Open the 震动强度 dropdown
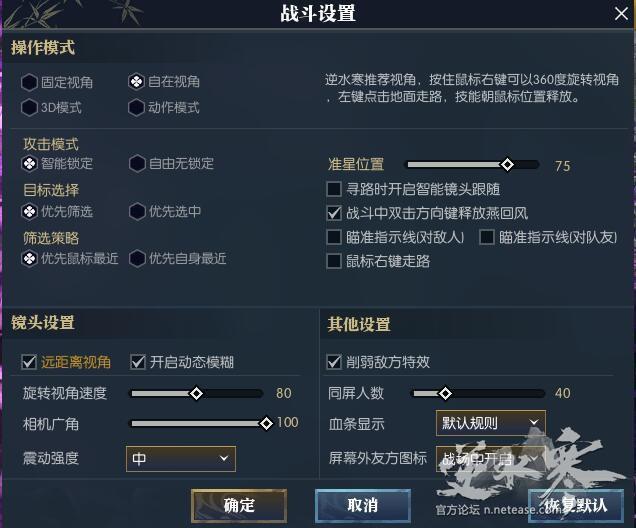636x528 pixels. click(x=180, y=459)
